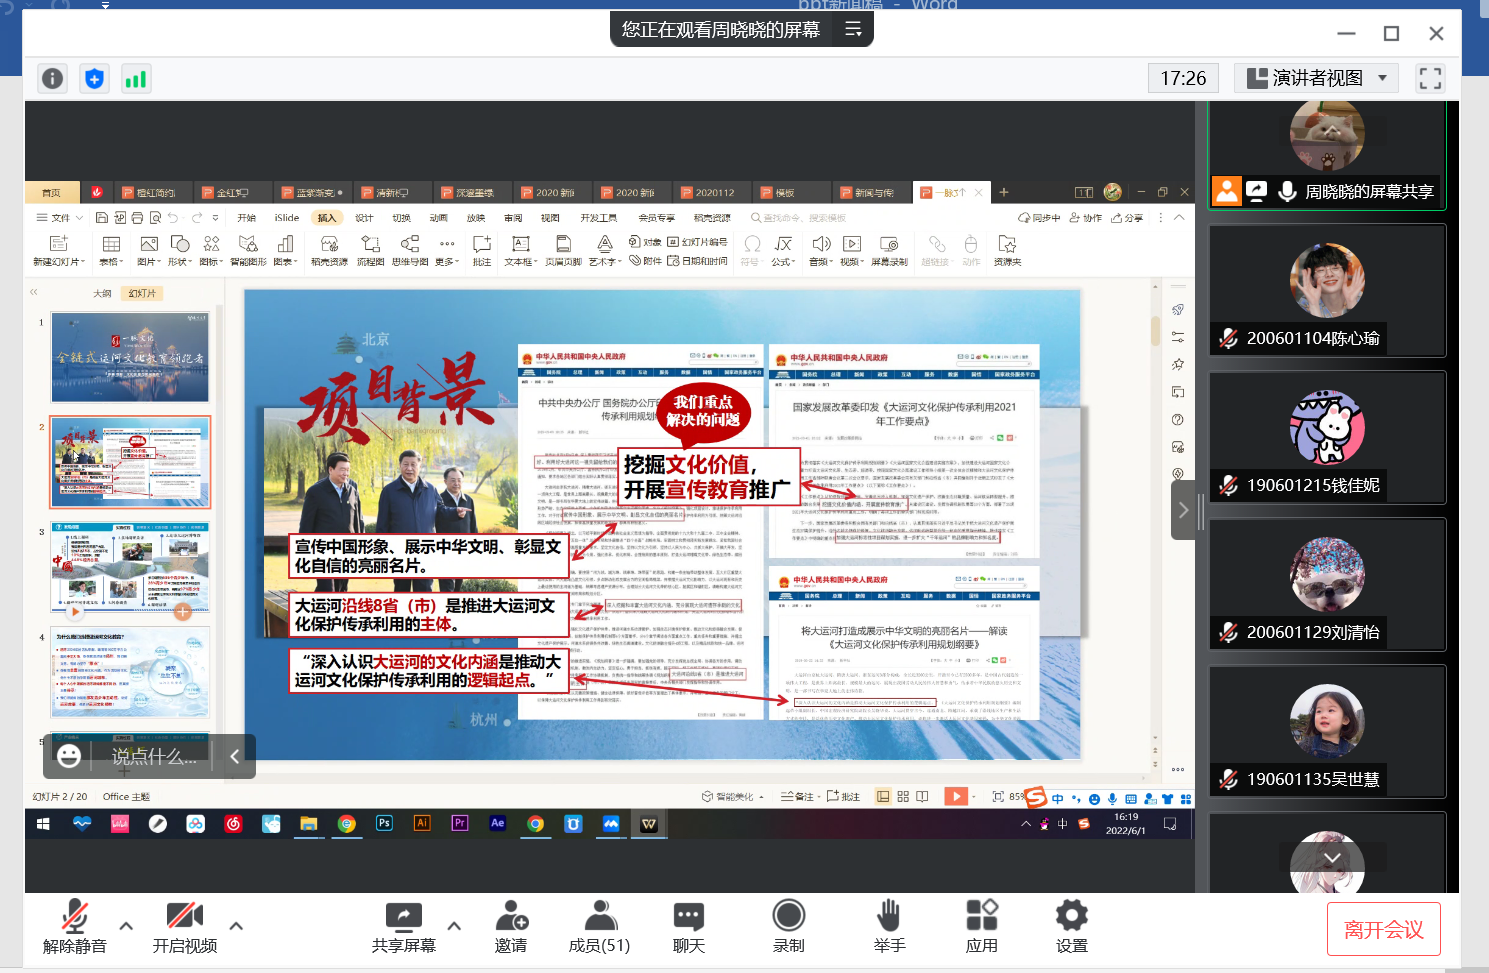This screenshot has width=1489, height=973.
Task: Open 设置 settings gear
Action: [x=1071, y=926]
